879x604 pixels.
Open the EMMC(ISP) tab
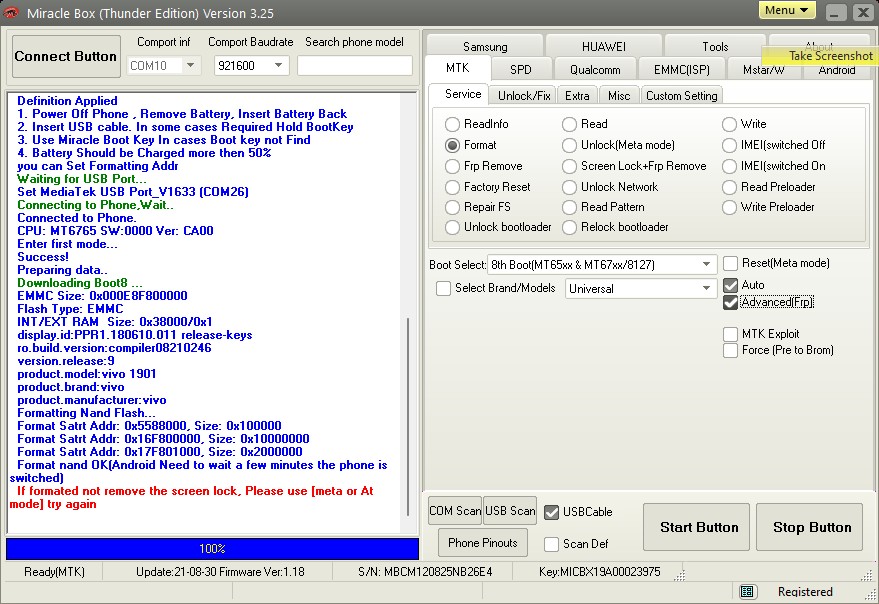coord(681,70)
